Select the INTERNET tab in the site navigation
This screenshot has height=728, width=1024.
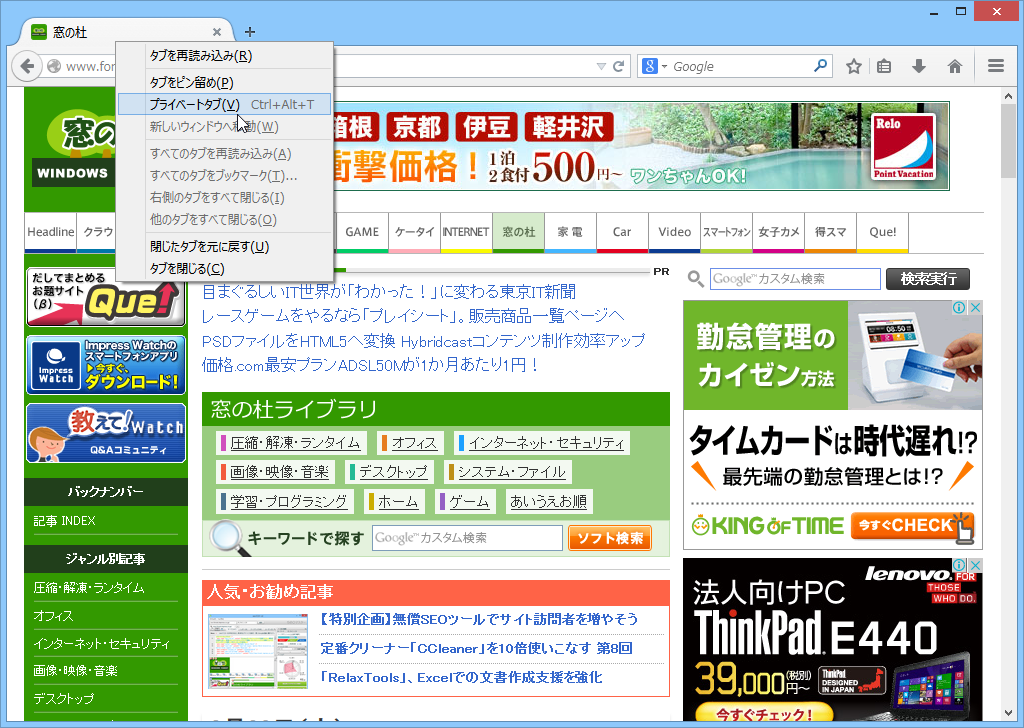465,232
